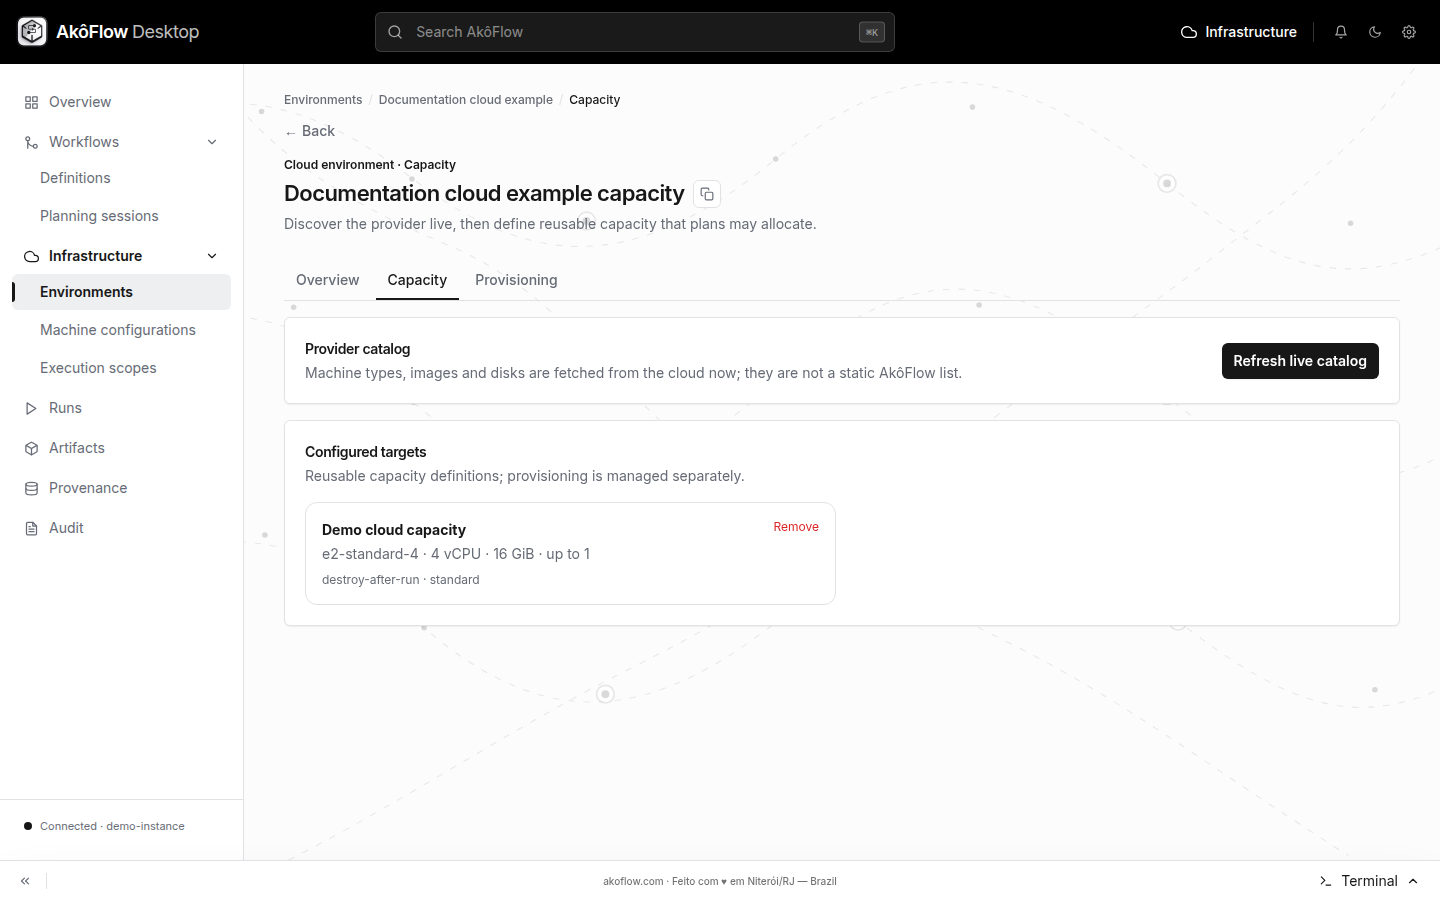This screenshot has width=1440, height=900.
Task: Open the settings gear icon
Action: click(x=1409, y=32)
